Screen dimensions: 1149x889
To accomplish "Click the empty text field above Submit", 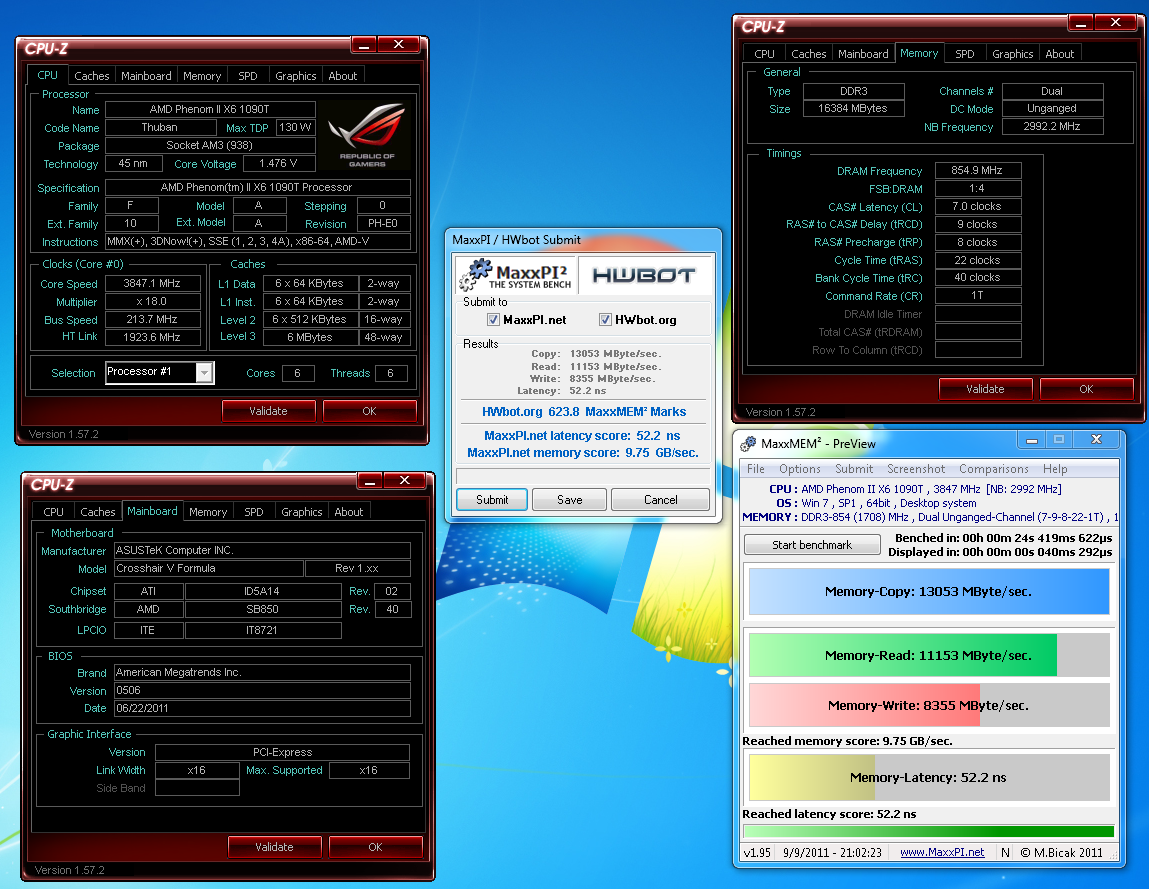I will point(583,476).
